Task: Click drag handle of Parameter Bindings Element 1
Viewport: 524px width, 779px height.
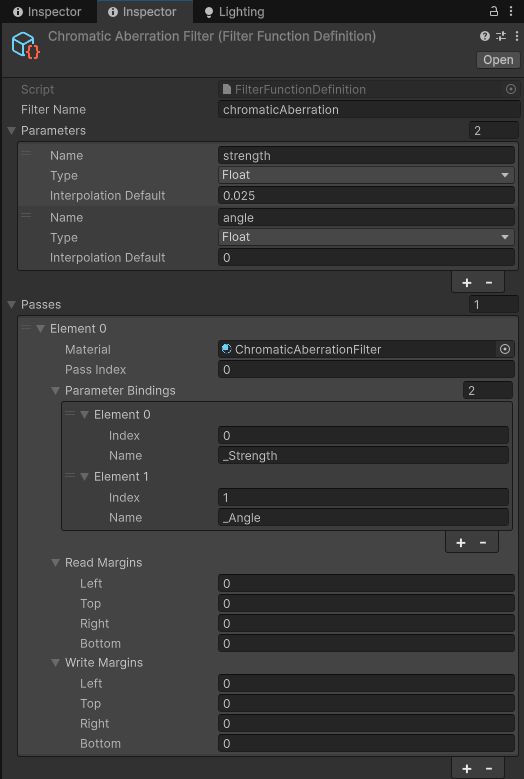Action: point(70,475)
